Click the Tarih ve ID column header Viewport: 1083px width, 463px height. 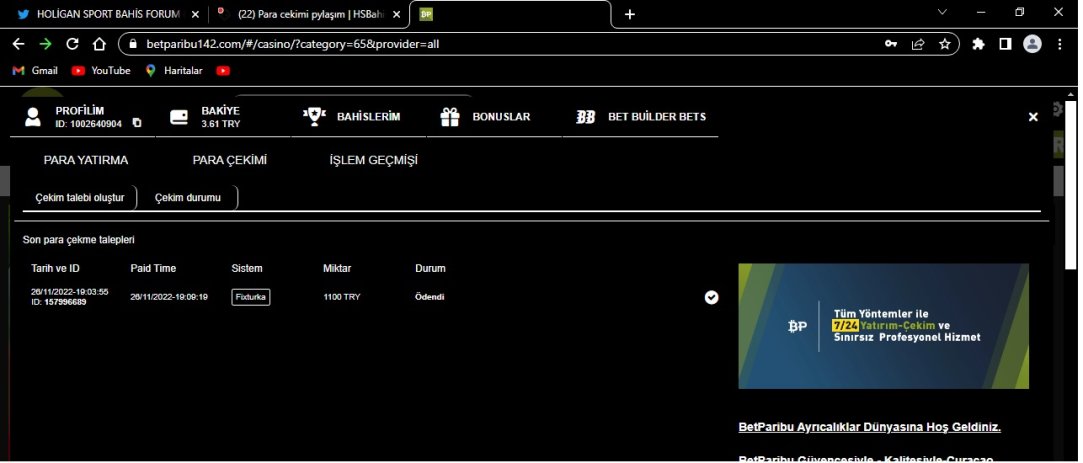point(55,268)
